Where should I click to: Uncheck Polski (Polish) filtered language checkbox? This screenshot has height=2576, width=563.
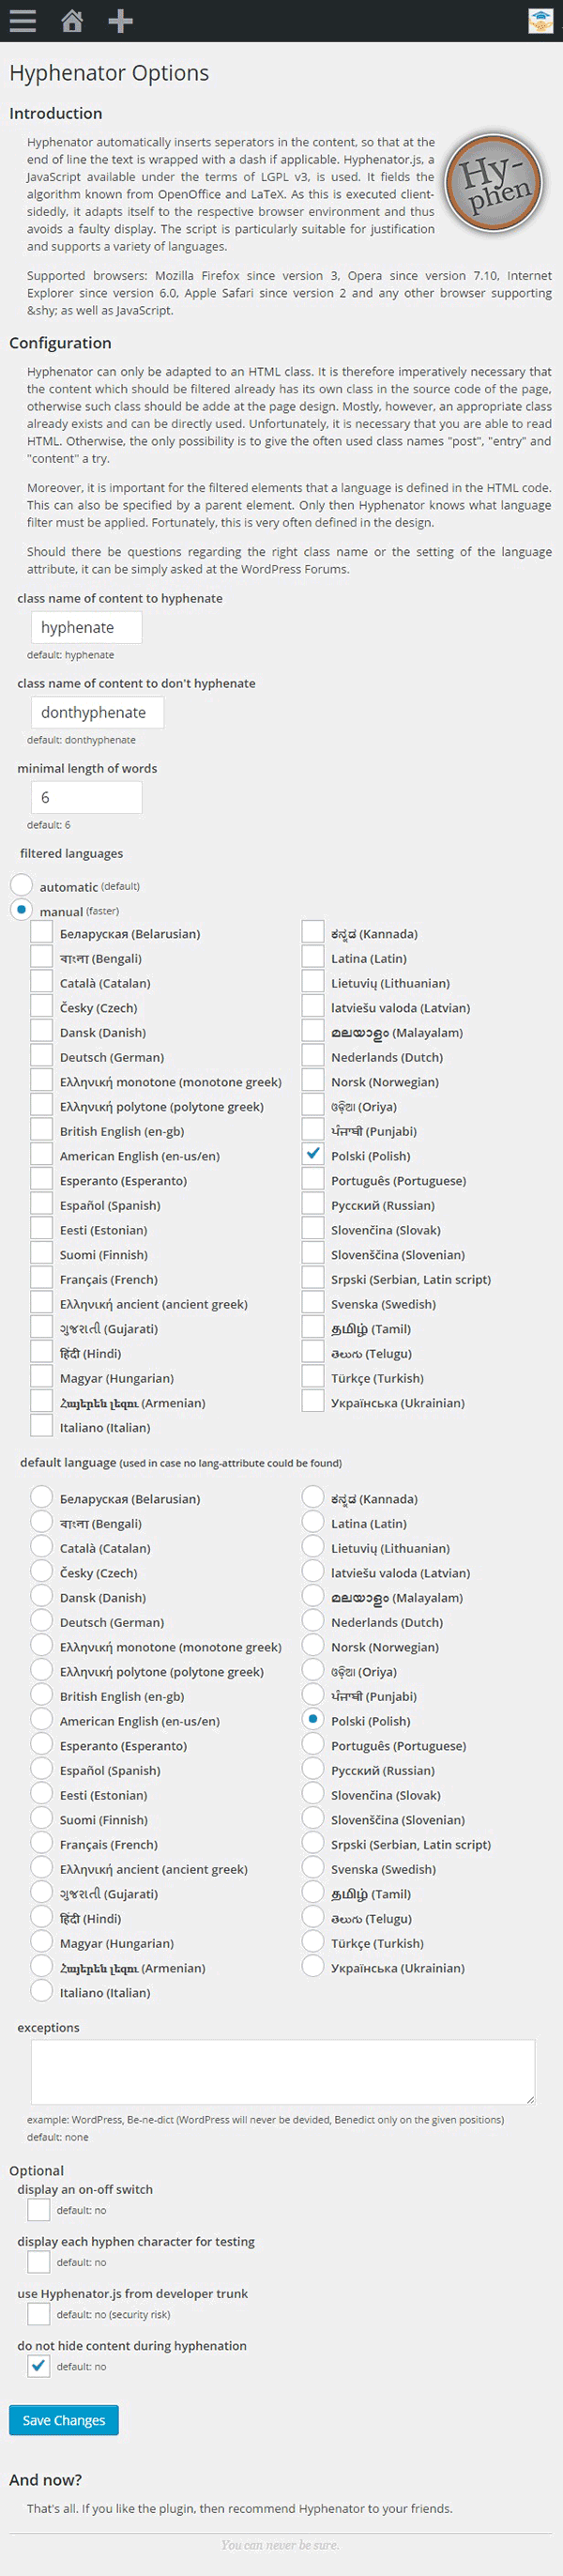(313, 1154)
